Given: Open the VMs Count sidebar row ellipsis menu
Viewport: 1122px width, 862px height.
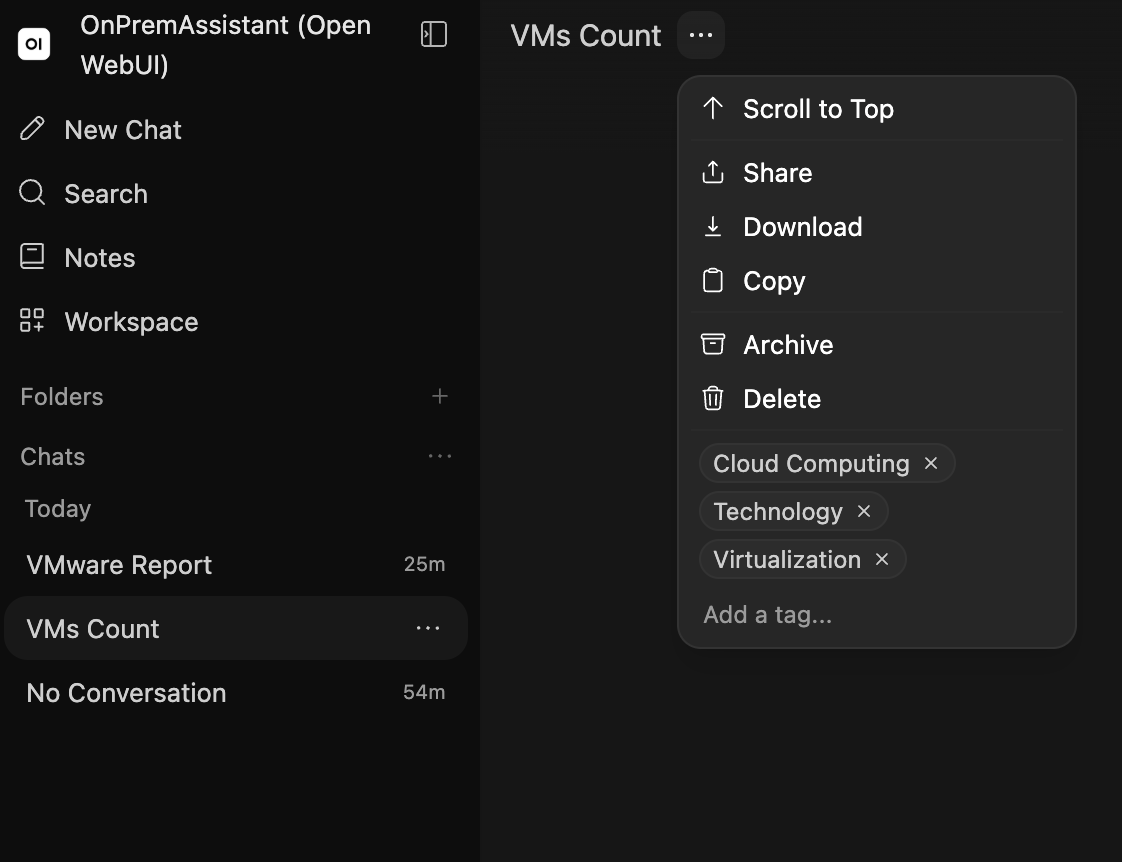Looking at the screenshot, I should coord(428,628).
